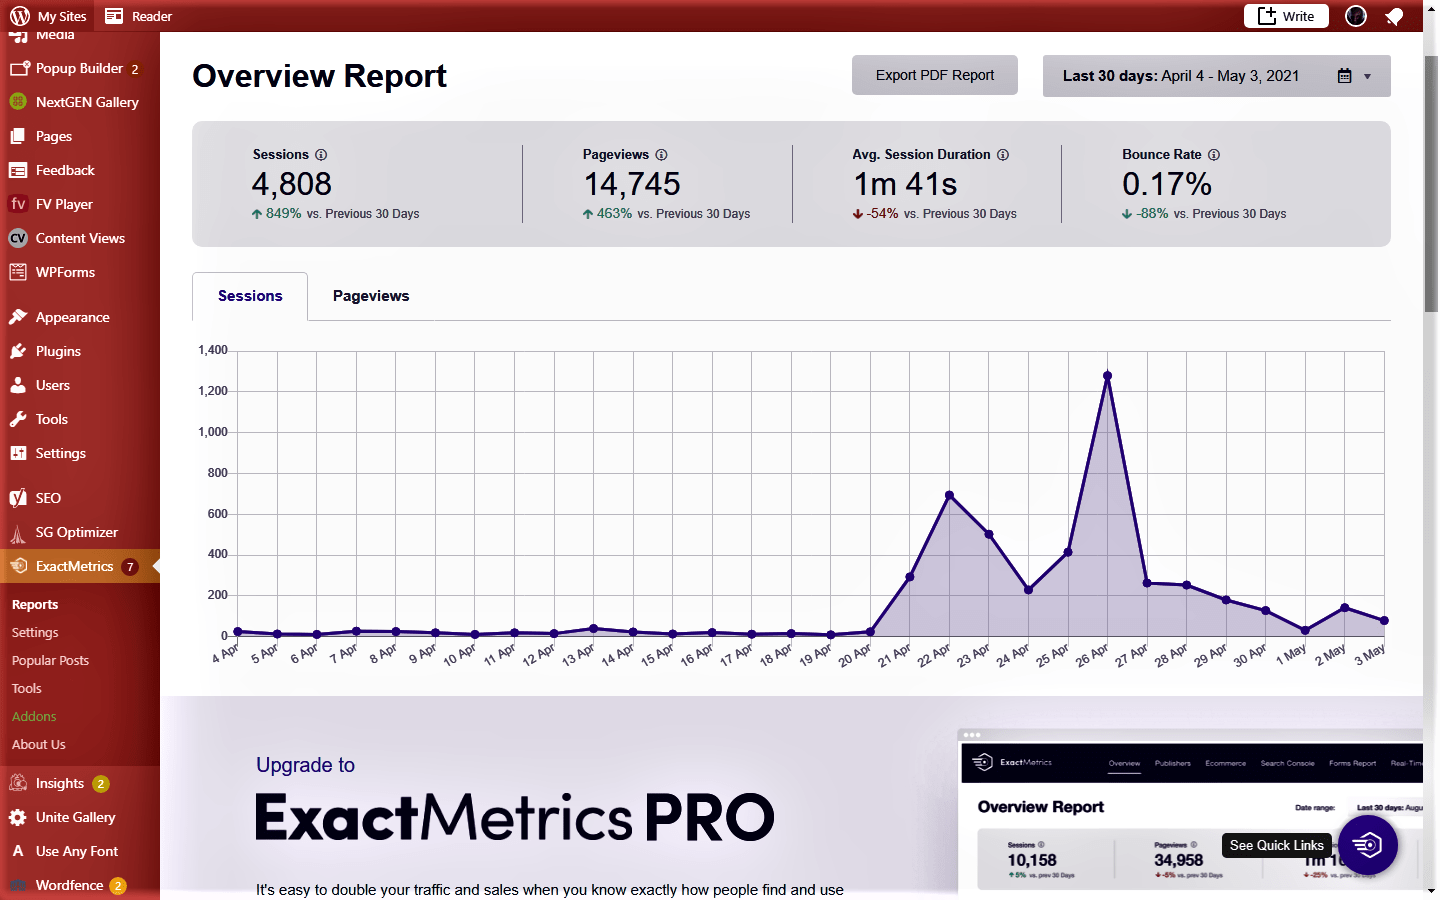Image resolution: width=1440 pixels, height=900 pixels.
Task: Click the Insights sidebar icon
Action: [x=18, y=783]
